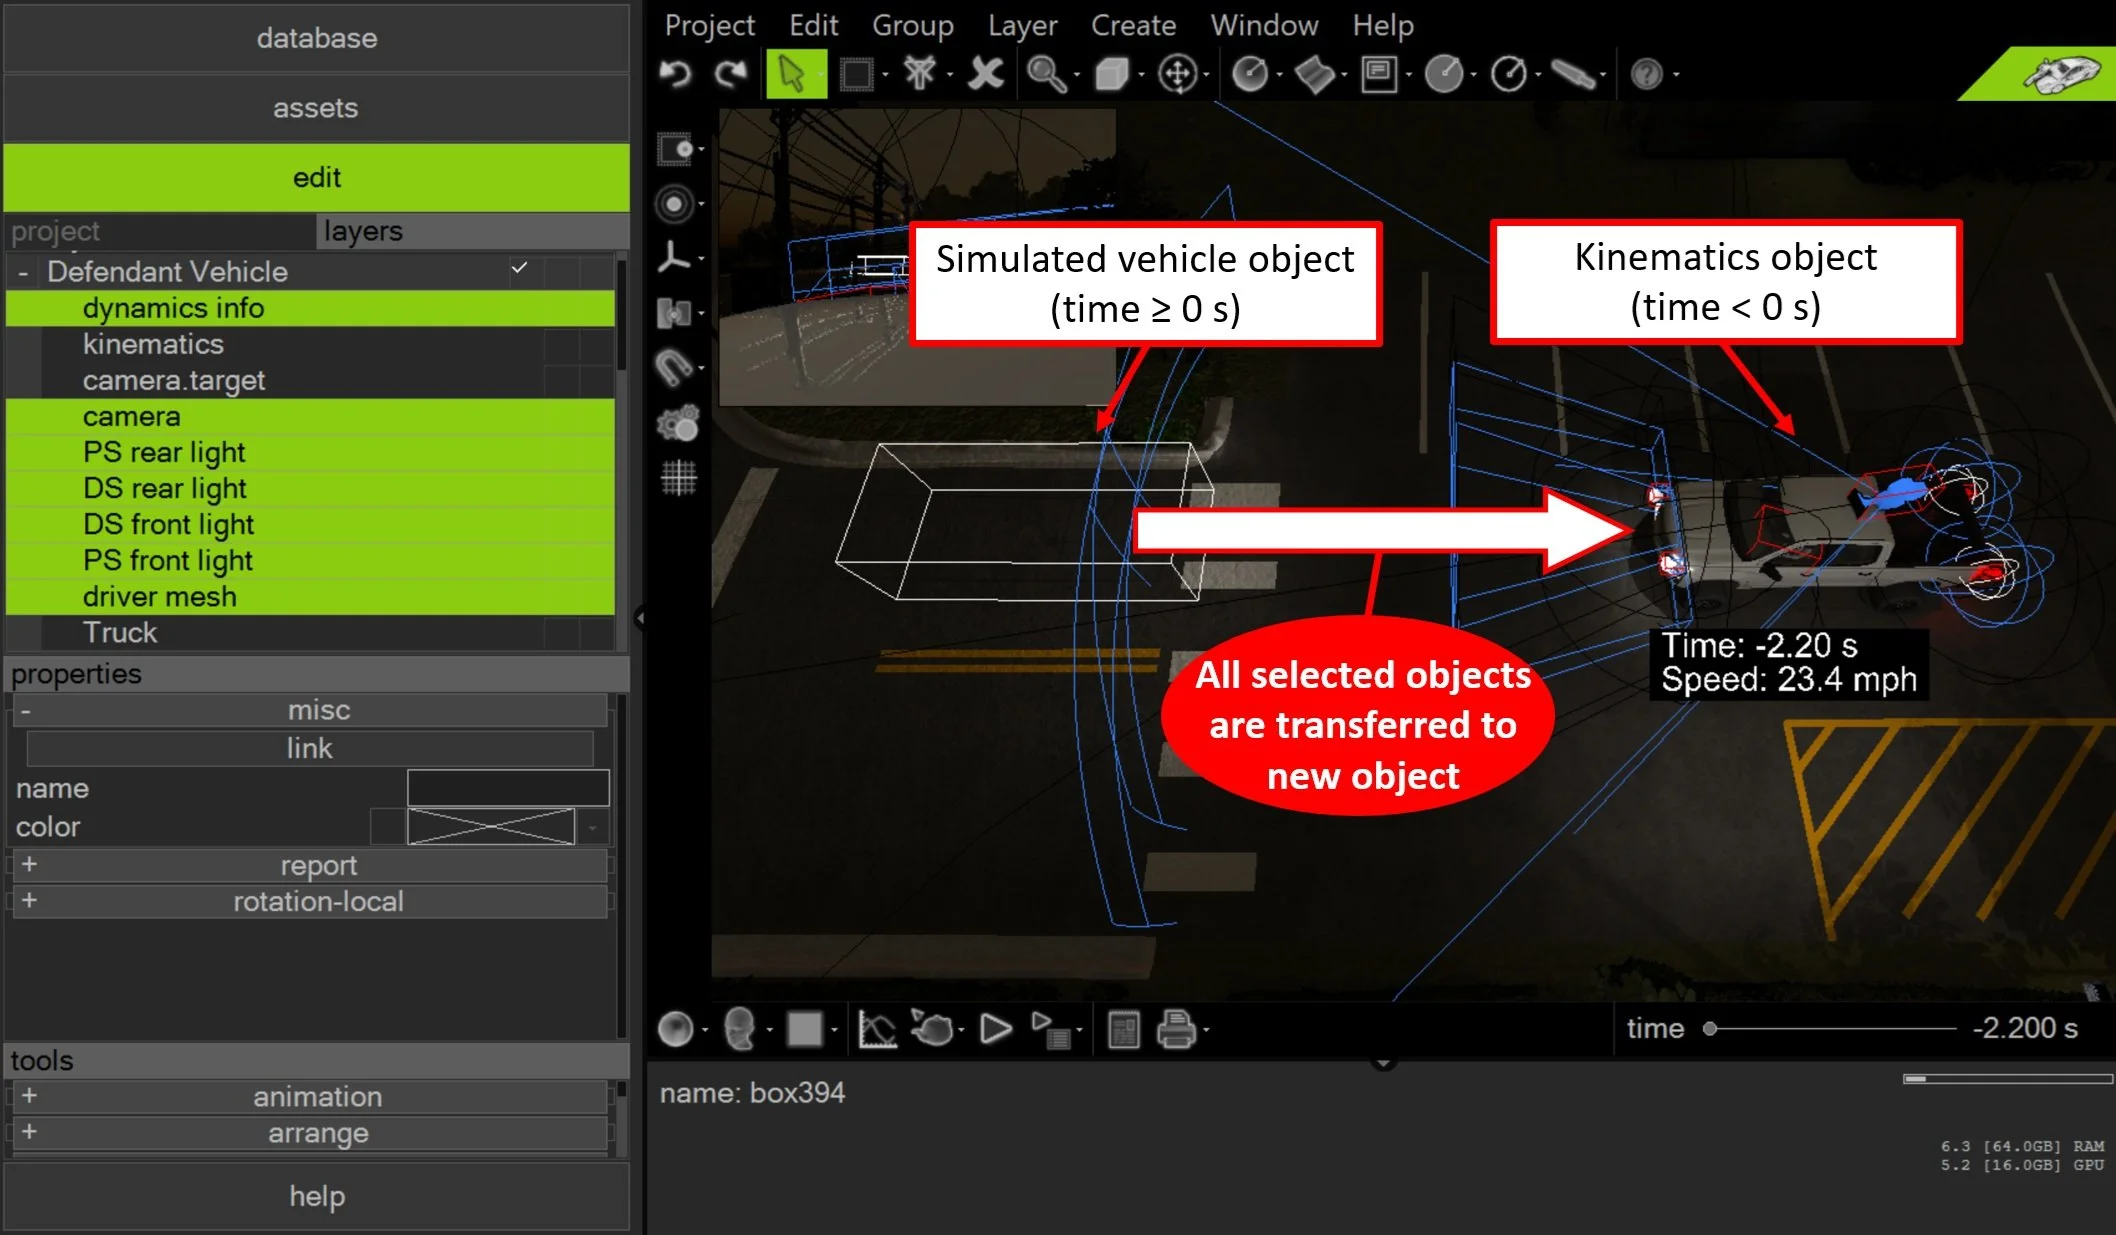
Task: Click the delete X icon in toolbar
Action: tap(985, 74)
